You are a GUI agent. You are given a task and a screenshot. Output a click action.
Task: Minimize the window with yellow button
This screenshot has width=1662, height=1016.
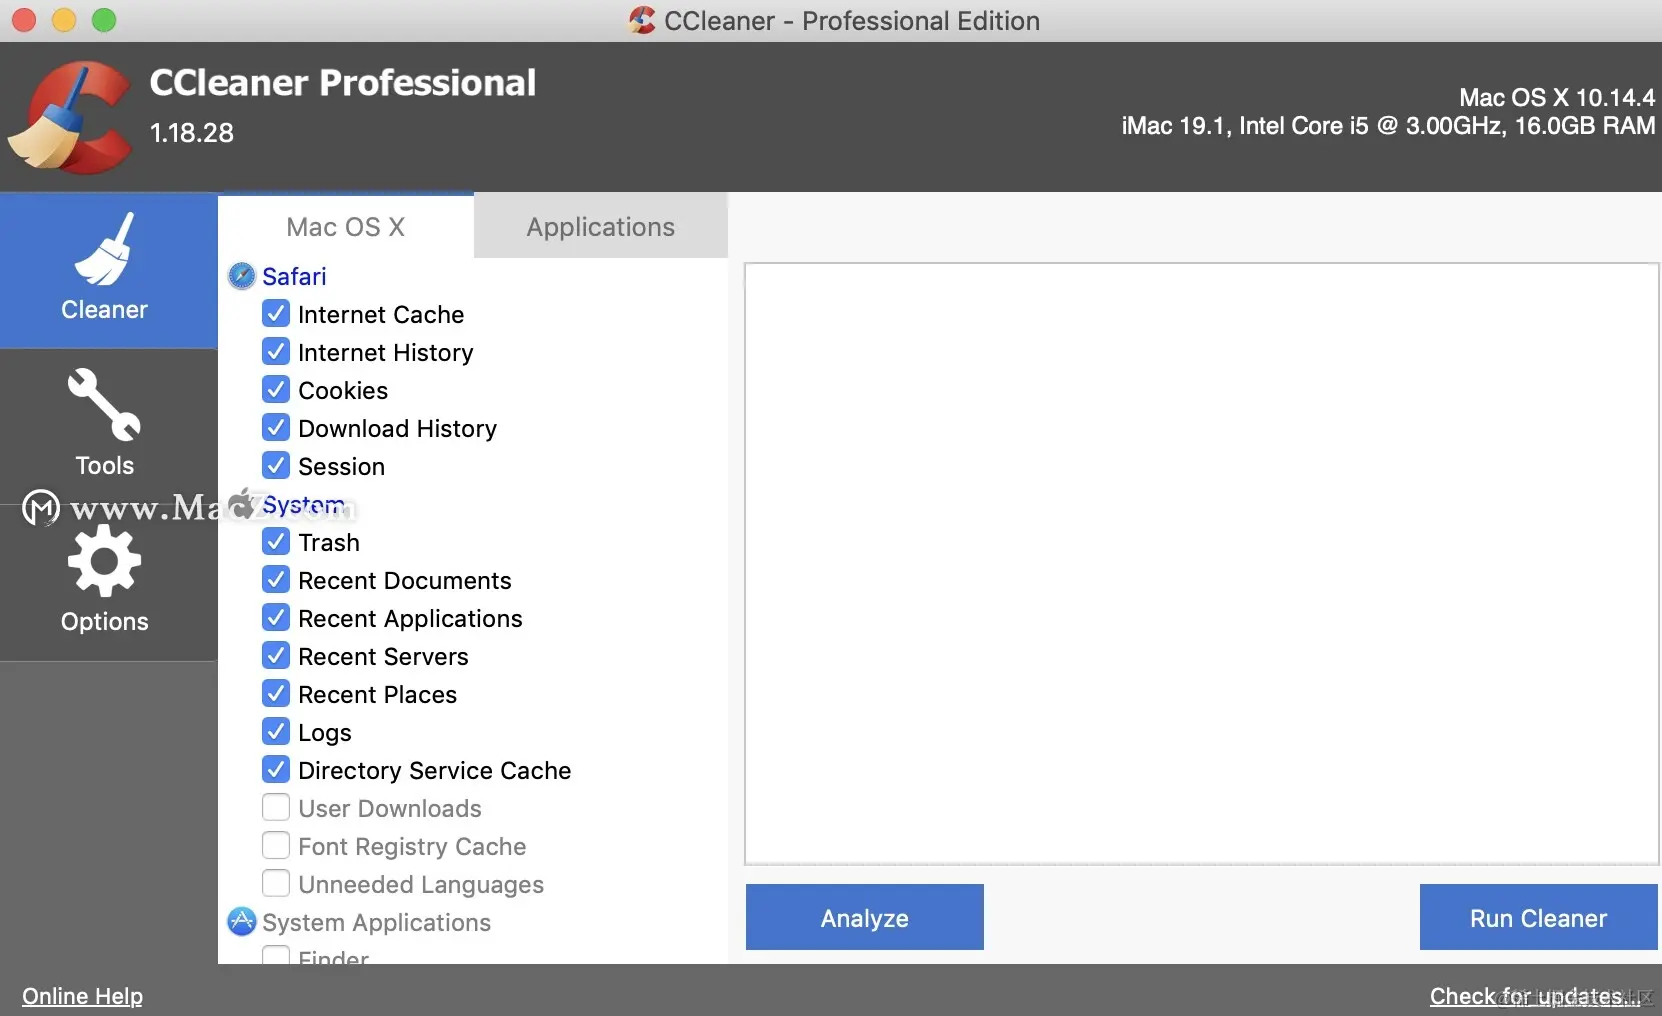coord(64,20)
